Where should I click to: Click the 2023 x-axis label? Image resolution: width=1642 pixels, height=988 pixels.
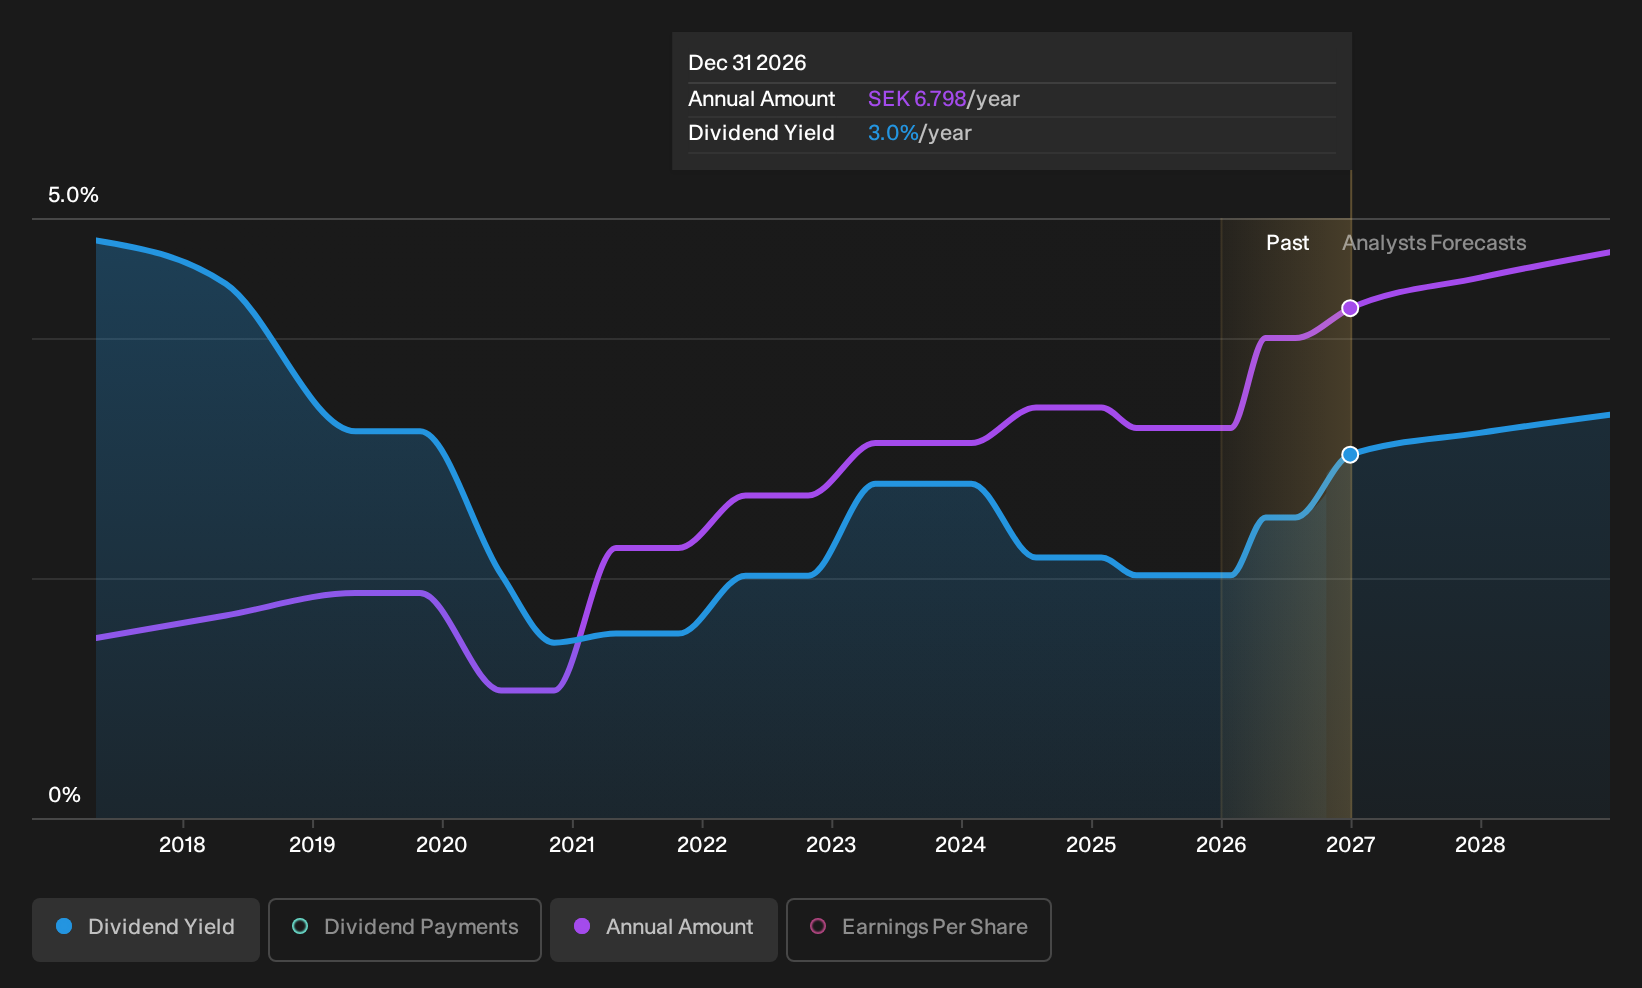click(x=831, y=845)
